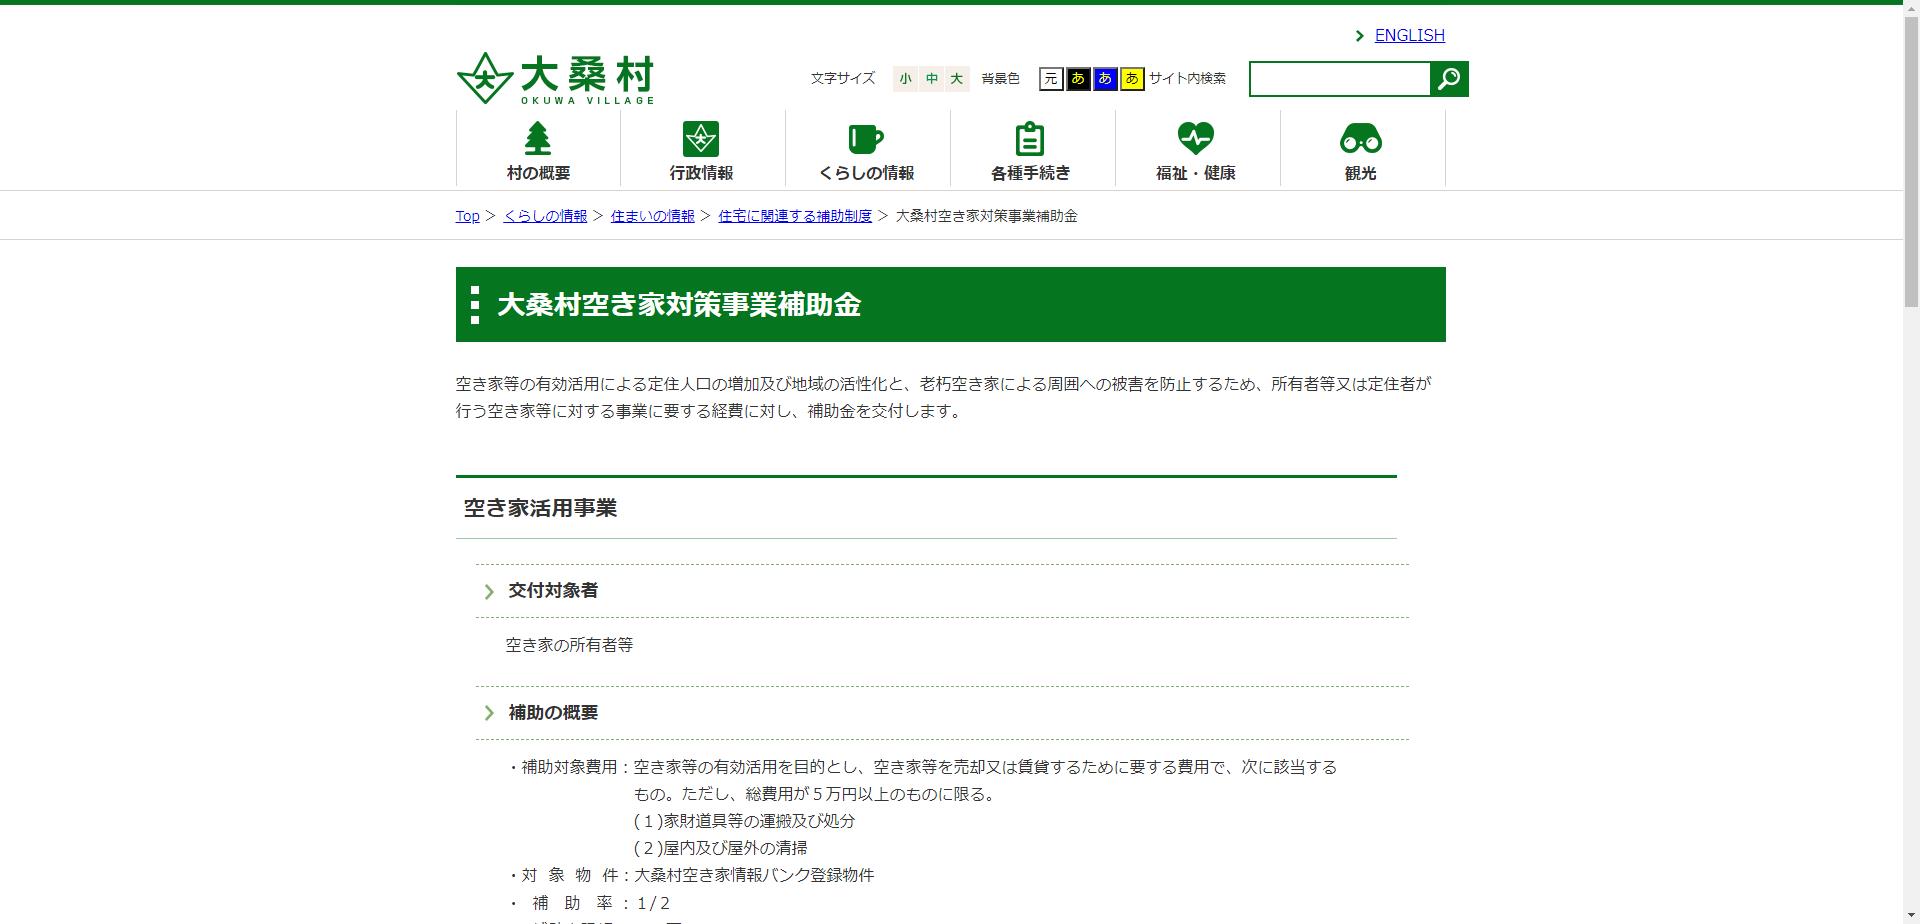
Task: Open the 各種手続き menu label
Action: click(1030, 173)
